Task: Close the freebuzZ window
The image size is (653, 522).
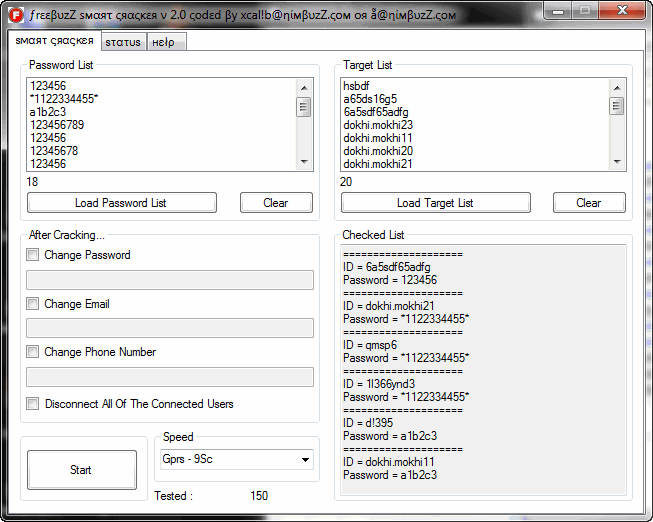Action: coord(623,11)
